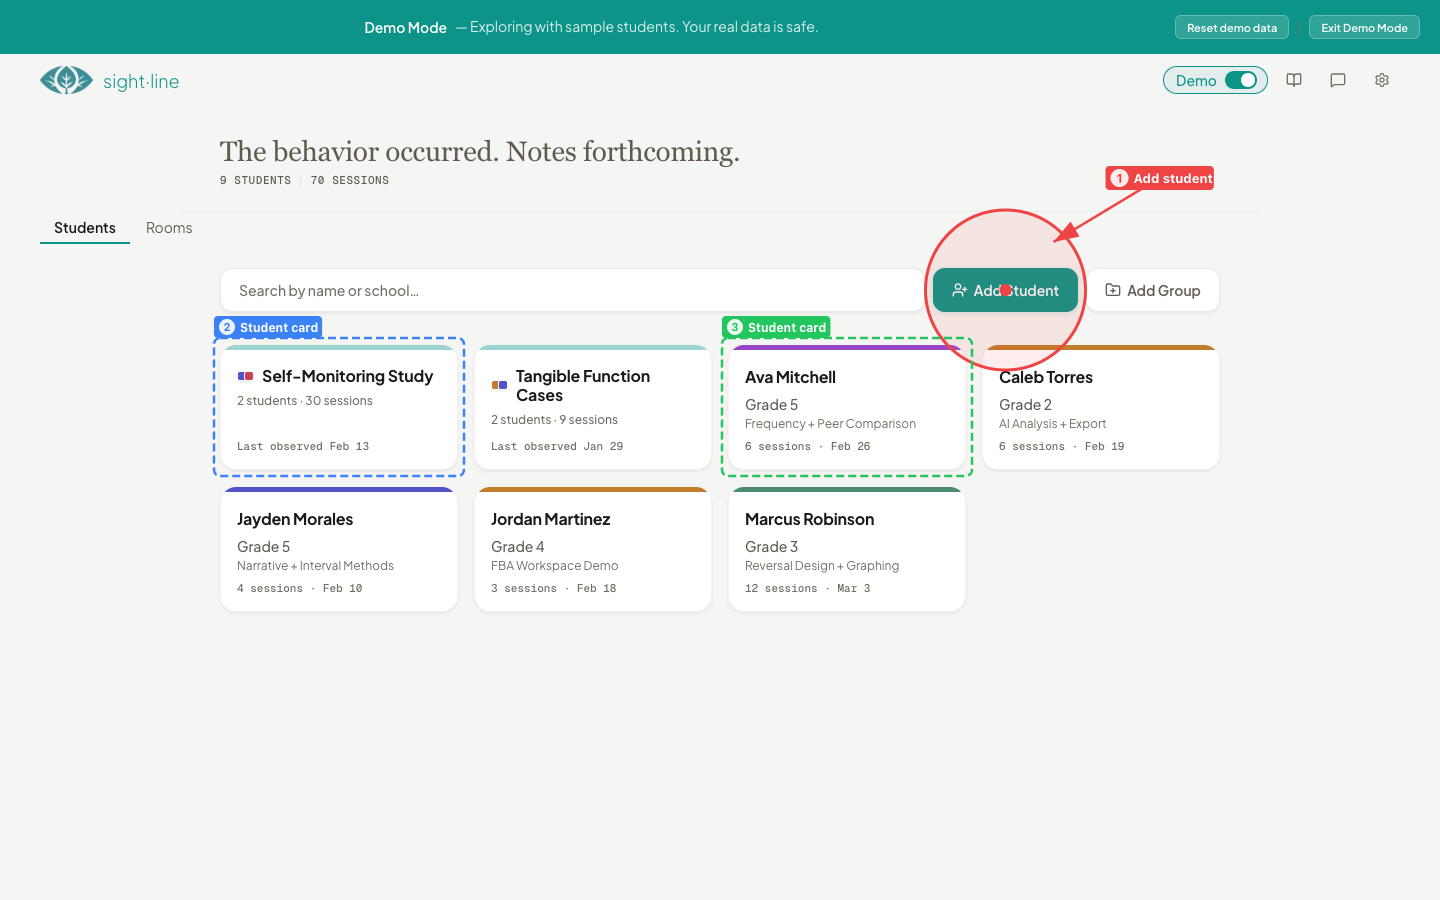The image size is (1440, 900).
Task: Click the badge icon on Tangible Function Cases
Action: (x=499, y=384)
